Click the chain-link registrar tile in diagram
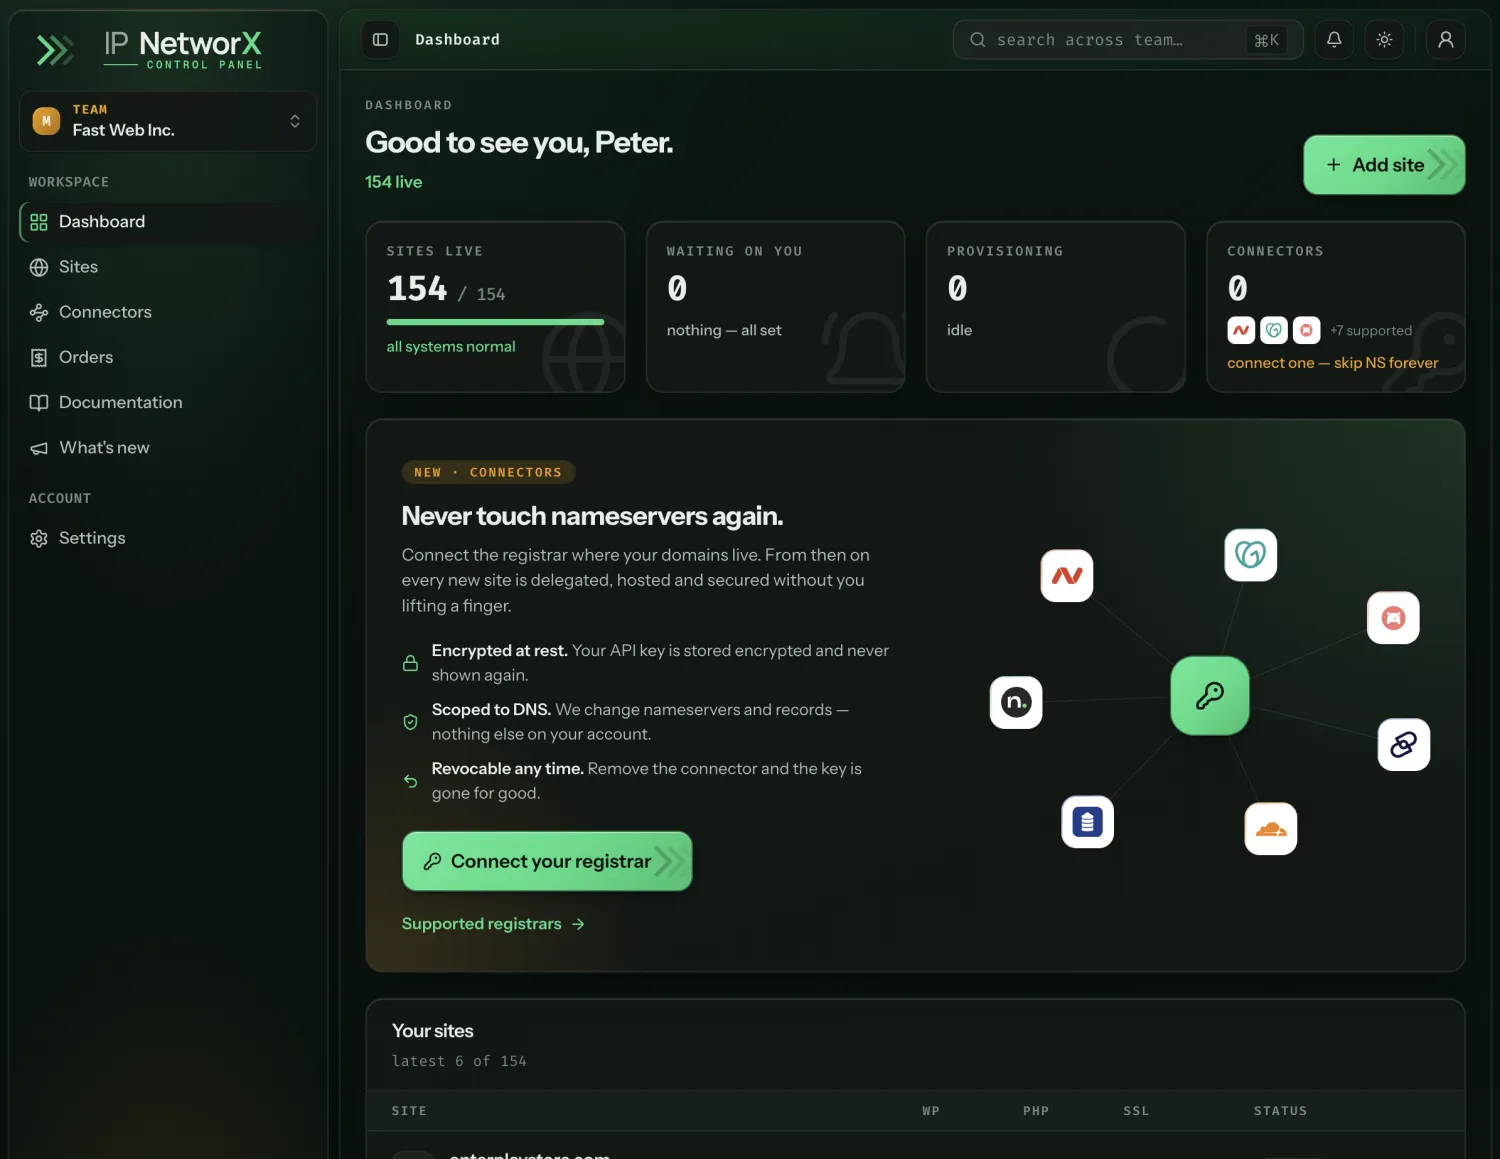This screenshot has width=1500, height=1159. click(x=1404, y=745)
